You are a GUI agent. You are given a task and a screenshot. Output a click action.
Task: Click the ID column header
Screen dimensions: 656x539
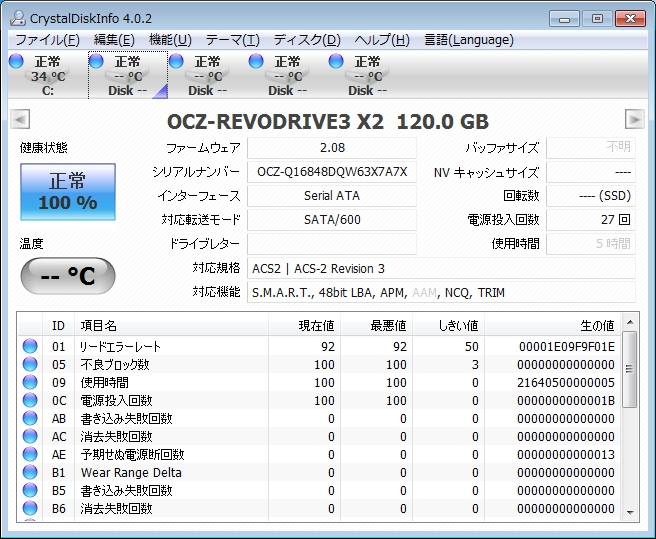[59, 325]
